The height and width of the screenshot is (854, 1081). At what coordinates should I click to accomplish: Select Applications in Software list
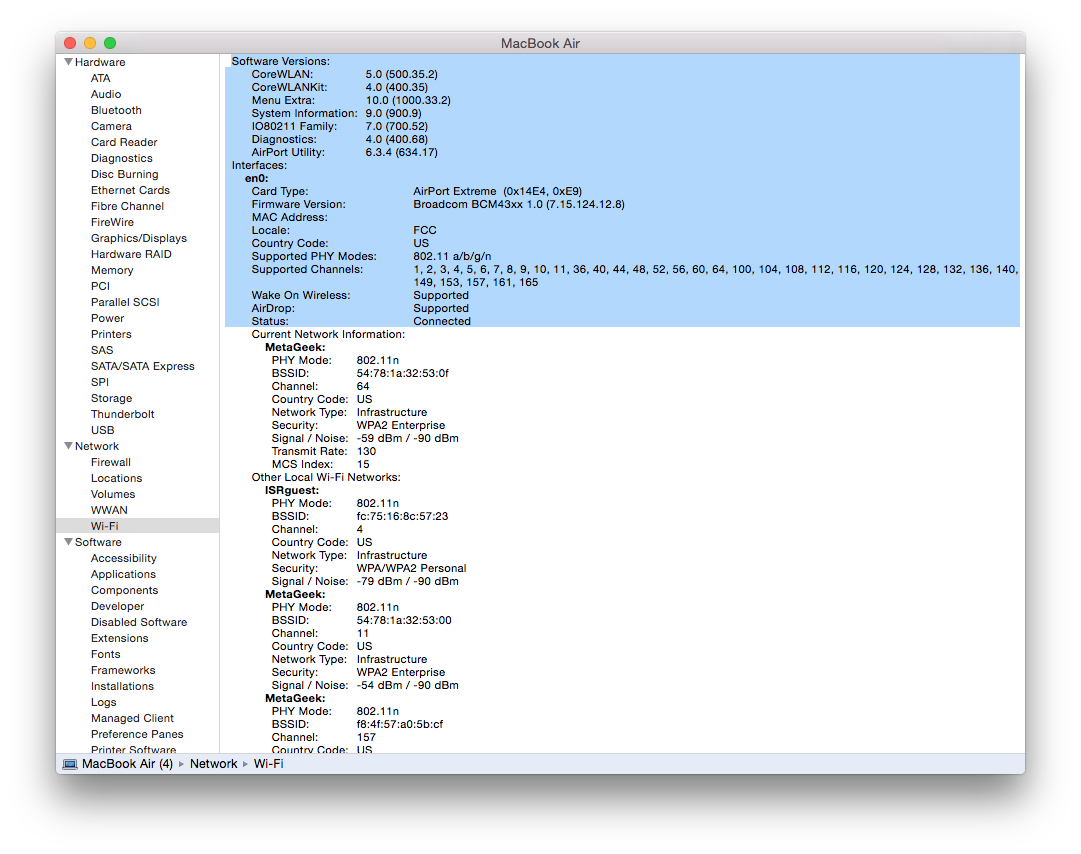pyautogui.click(x=123, y=574)
